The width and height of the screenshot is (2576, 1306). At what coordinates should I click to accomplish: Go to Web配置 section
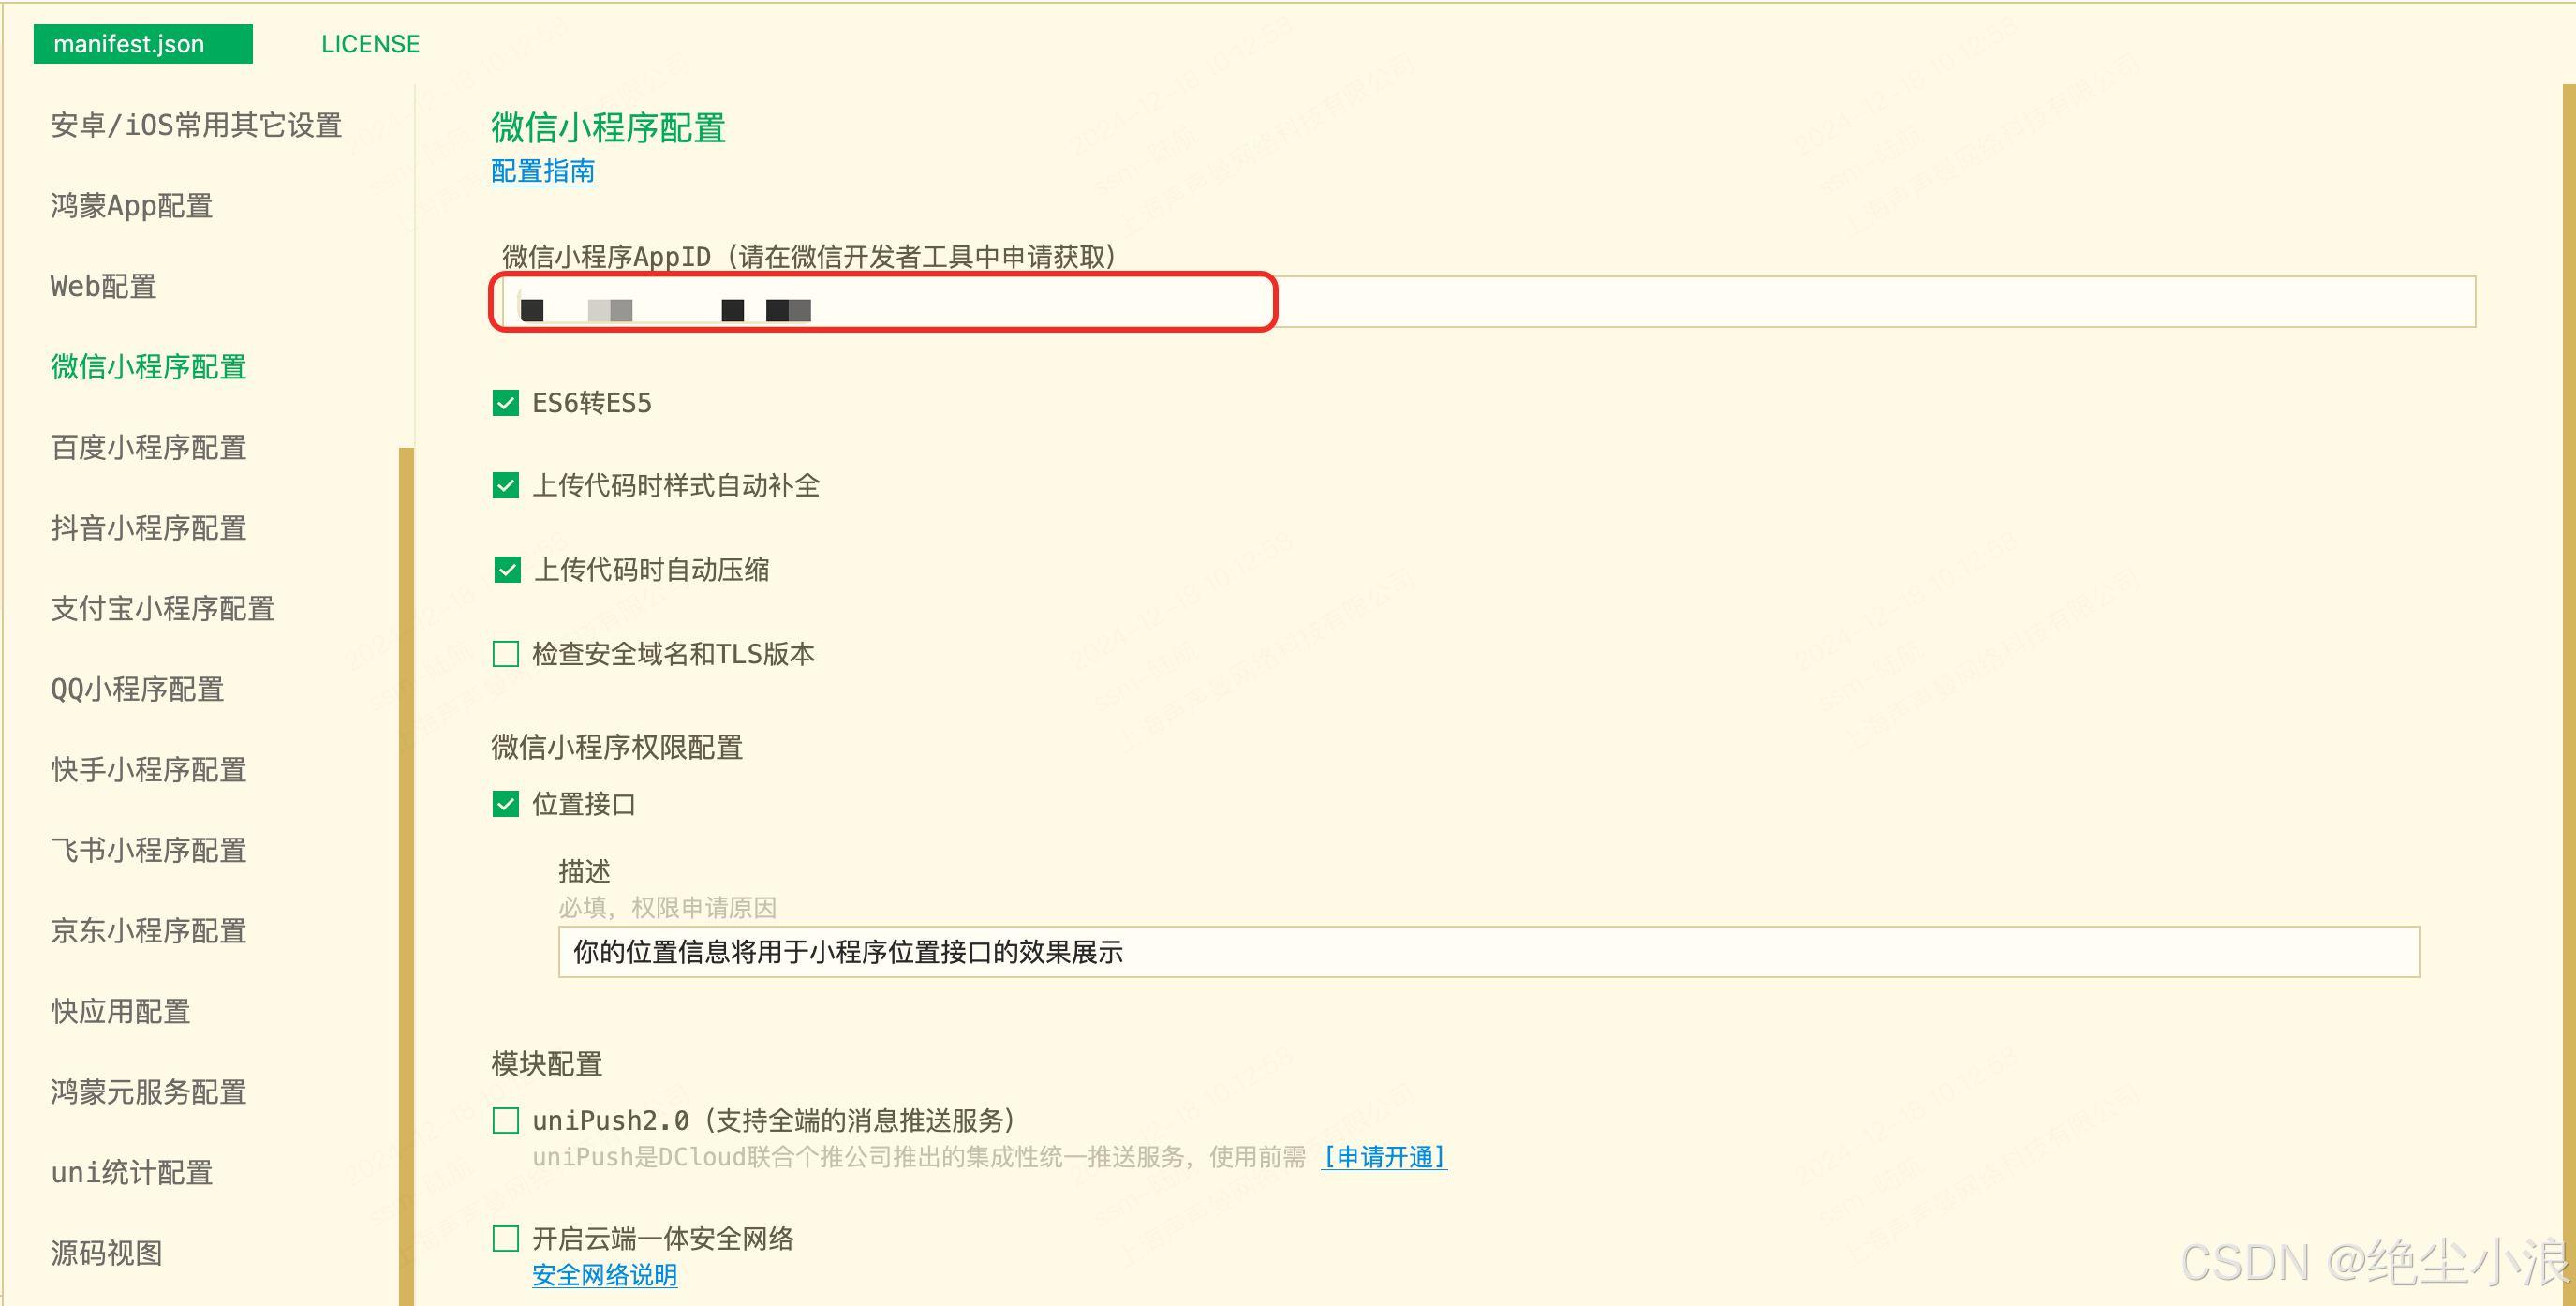104,286
